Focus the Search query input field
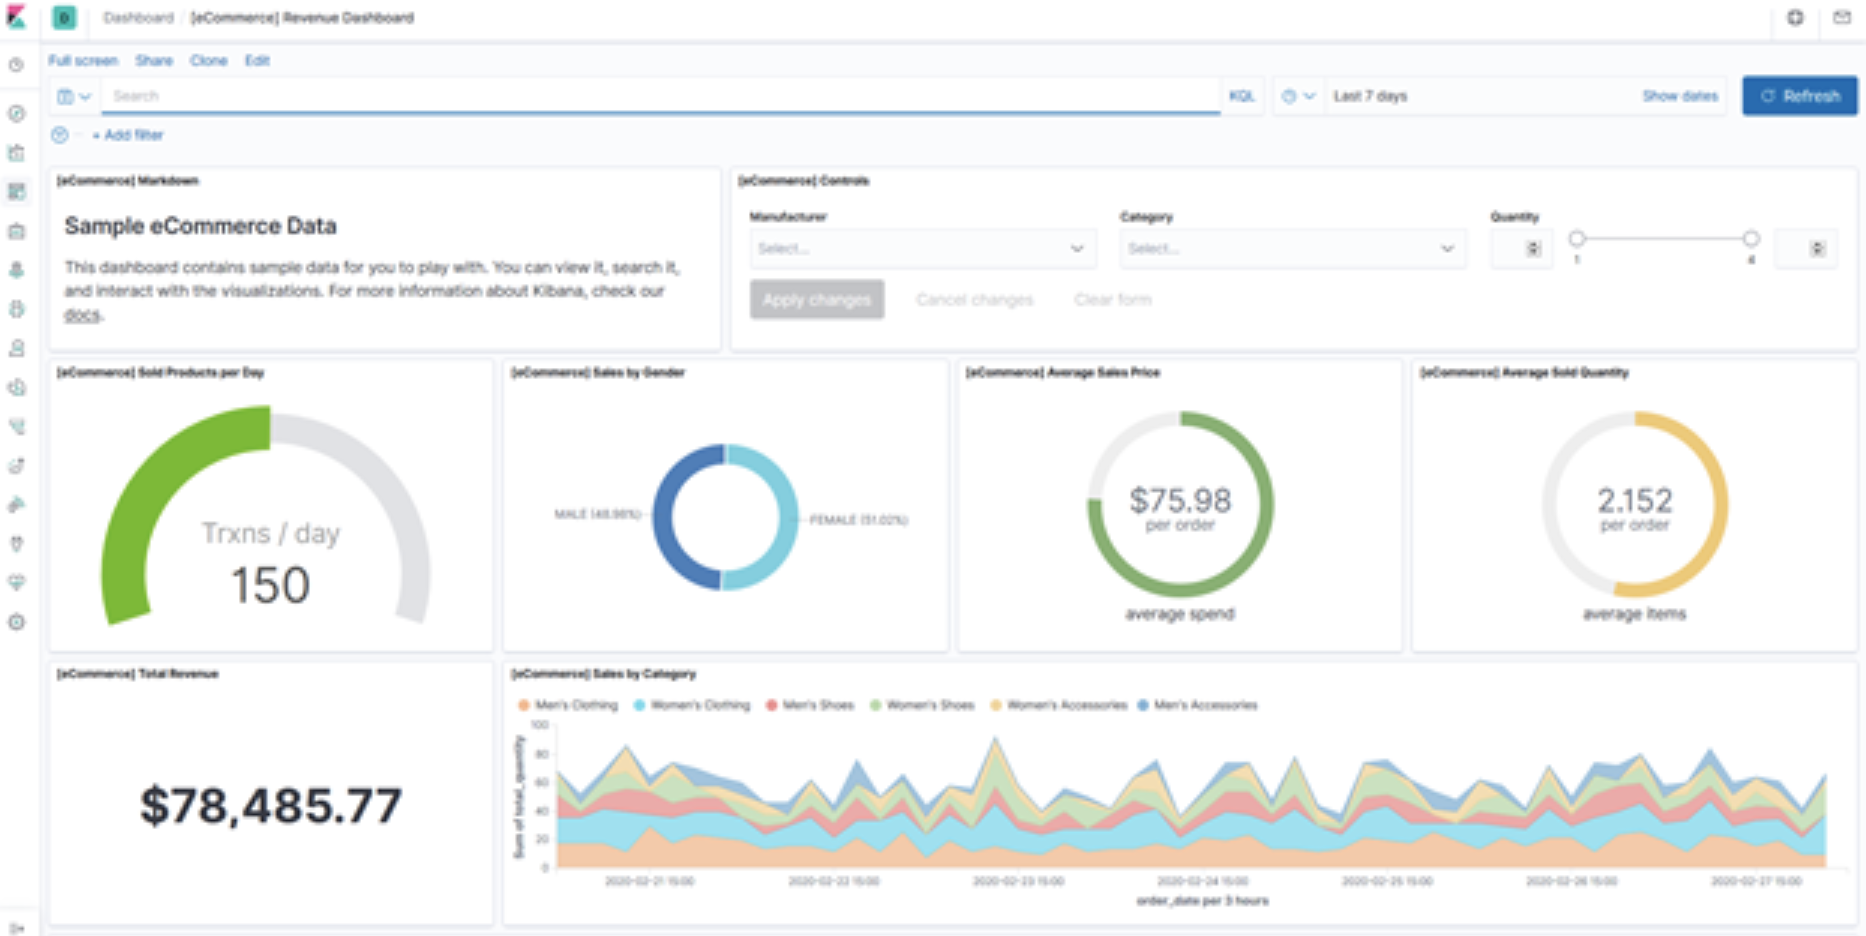Viewport: 1866px width, 936px height. [660, 96]
